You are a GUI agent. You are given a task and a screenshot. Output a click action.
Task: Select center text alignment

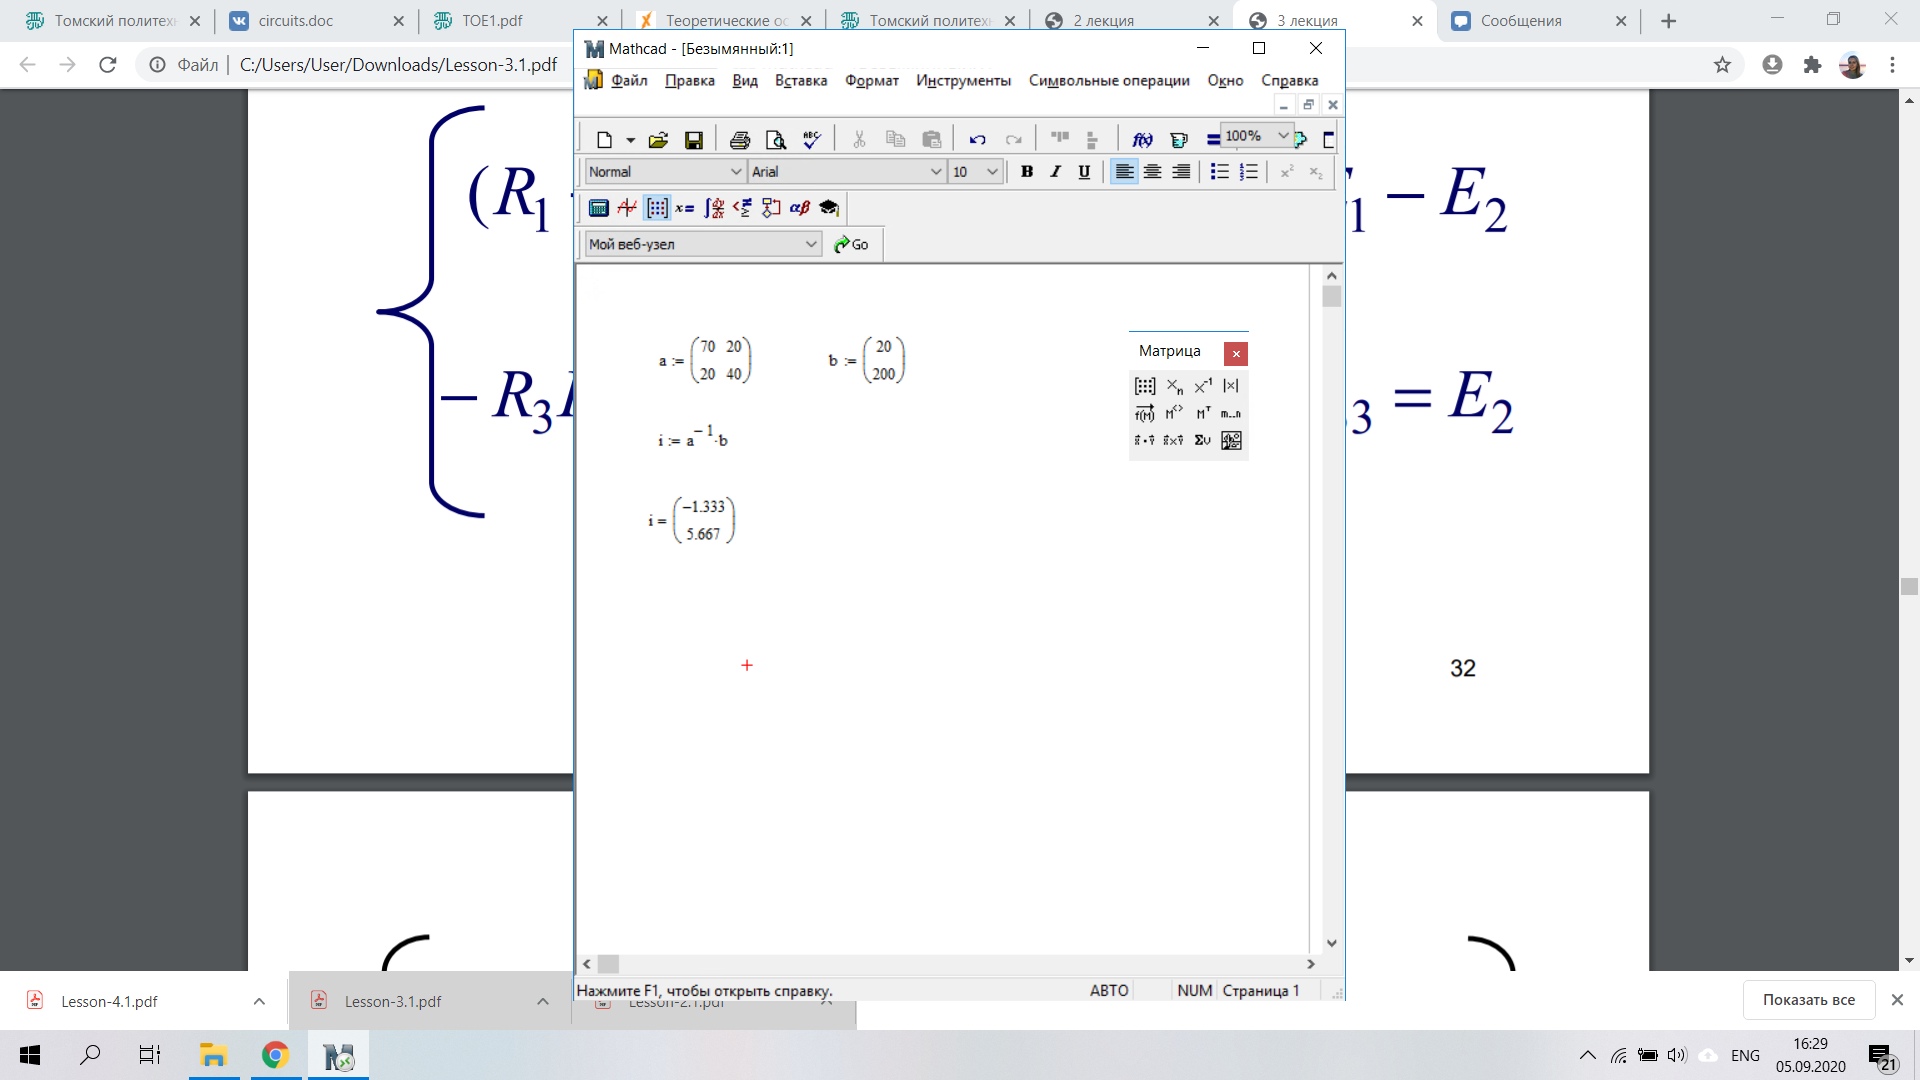click(1152, 172)
